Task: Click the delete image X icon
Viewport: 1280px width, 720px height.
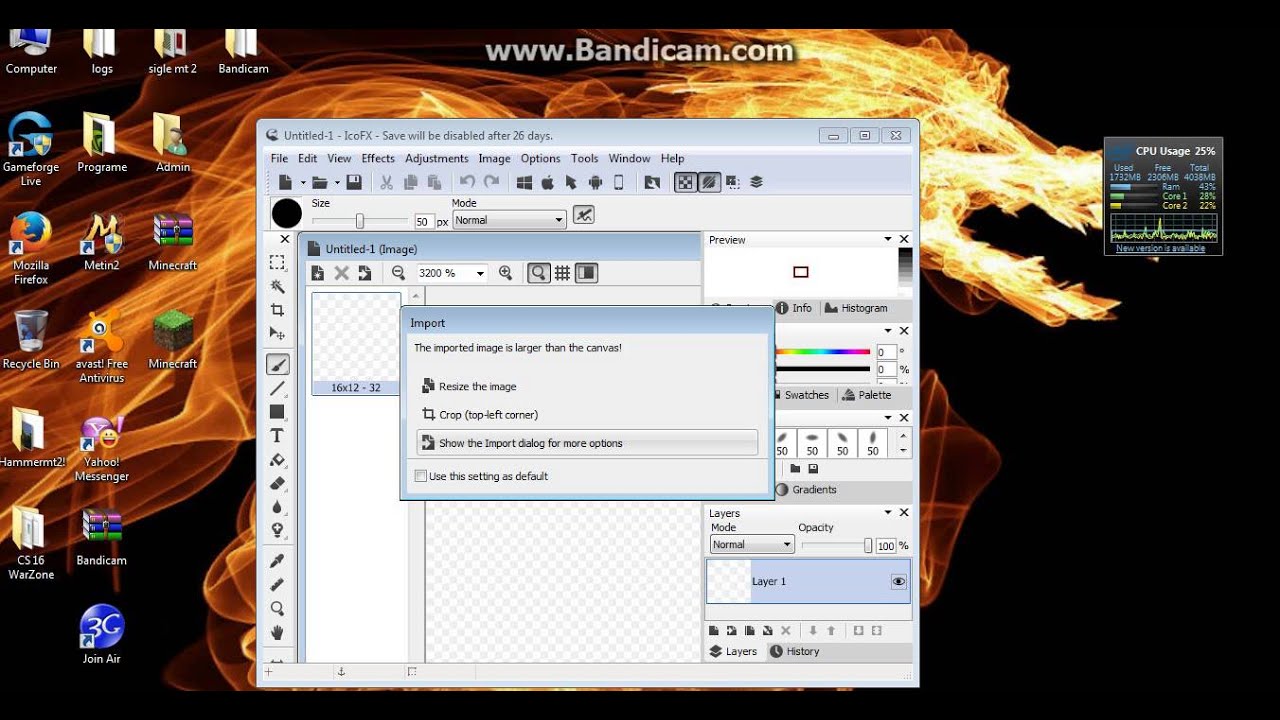Action: tap(341, 273)
